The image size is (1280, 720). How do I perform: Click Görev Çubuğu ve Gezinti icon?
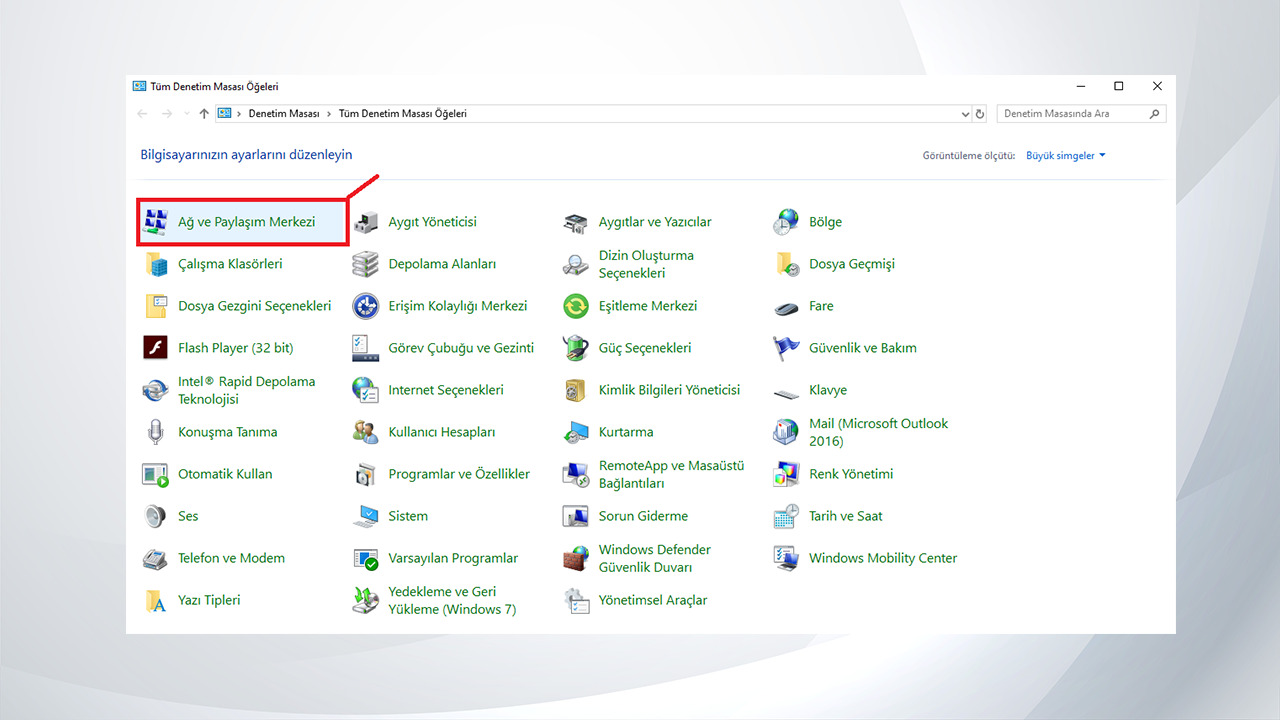point(366,348)
